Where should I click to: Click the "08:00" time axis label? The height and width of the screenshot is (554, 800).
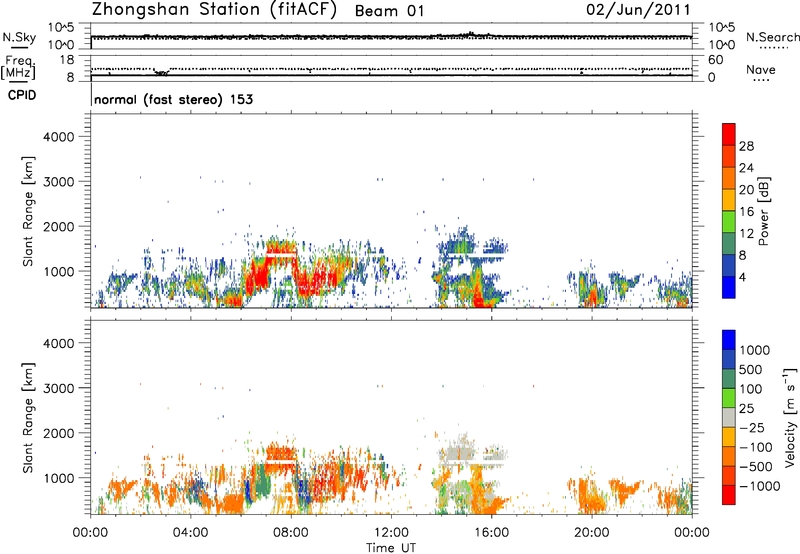point(291,533)
